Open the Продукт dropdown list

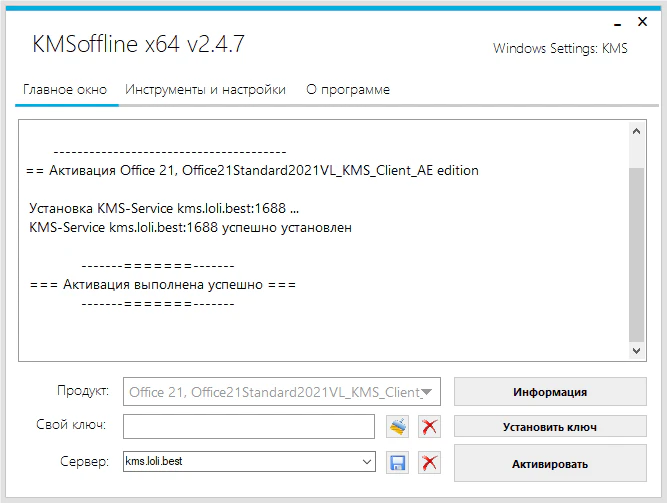pos(428,392)
